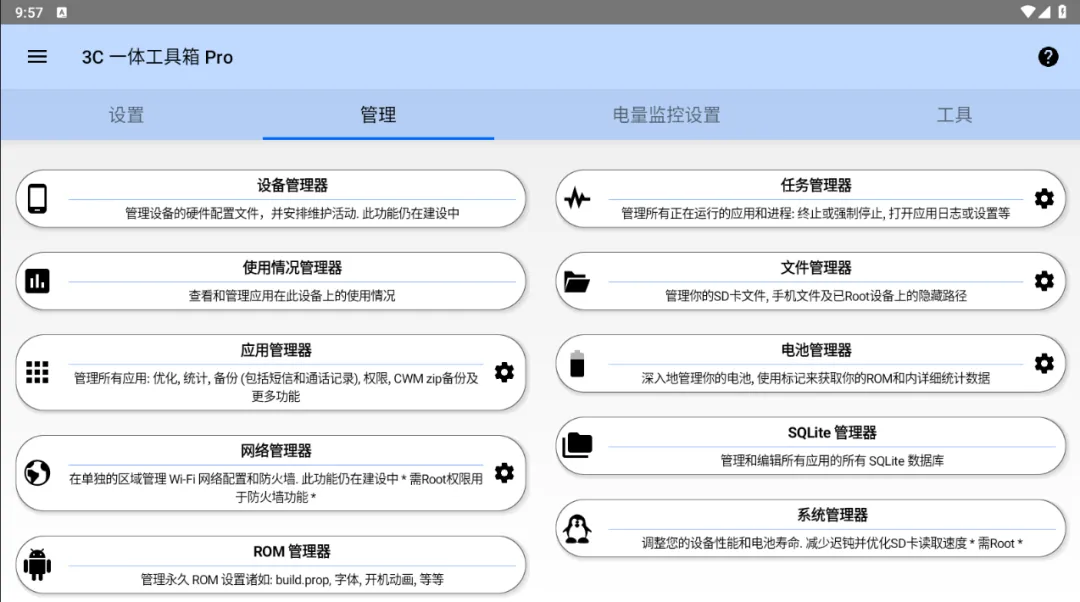Viewport: 1080px width, 602px height.
Task: Open SQLite 管理器 title
Action: (x=832, y=433)
